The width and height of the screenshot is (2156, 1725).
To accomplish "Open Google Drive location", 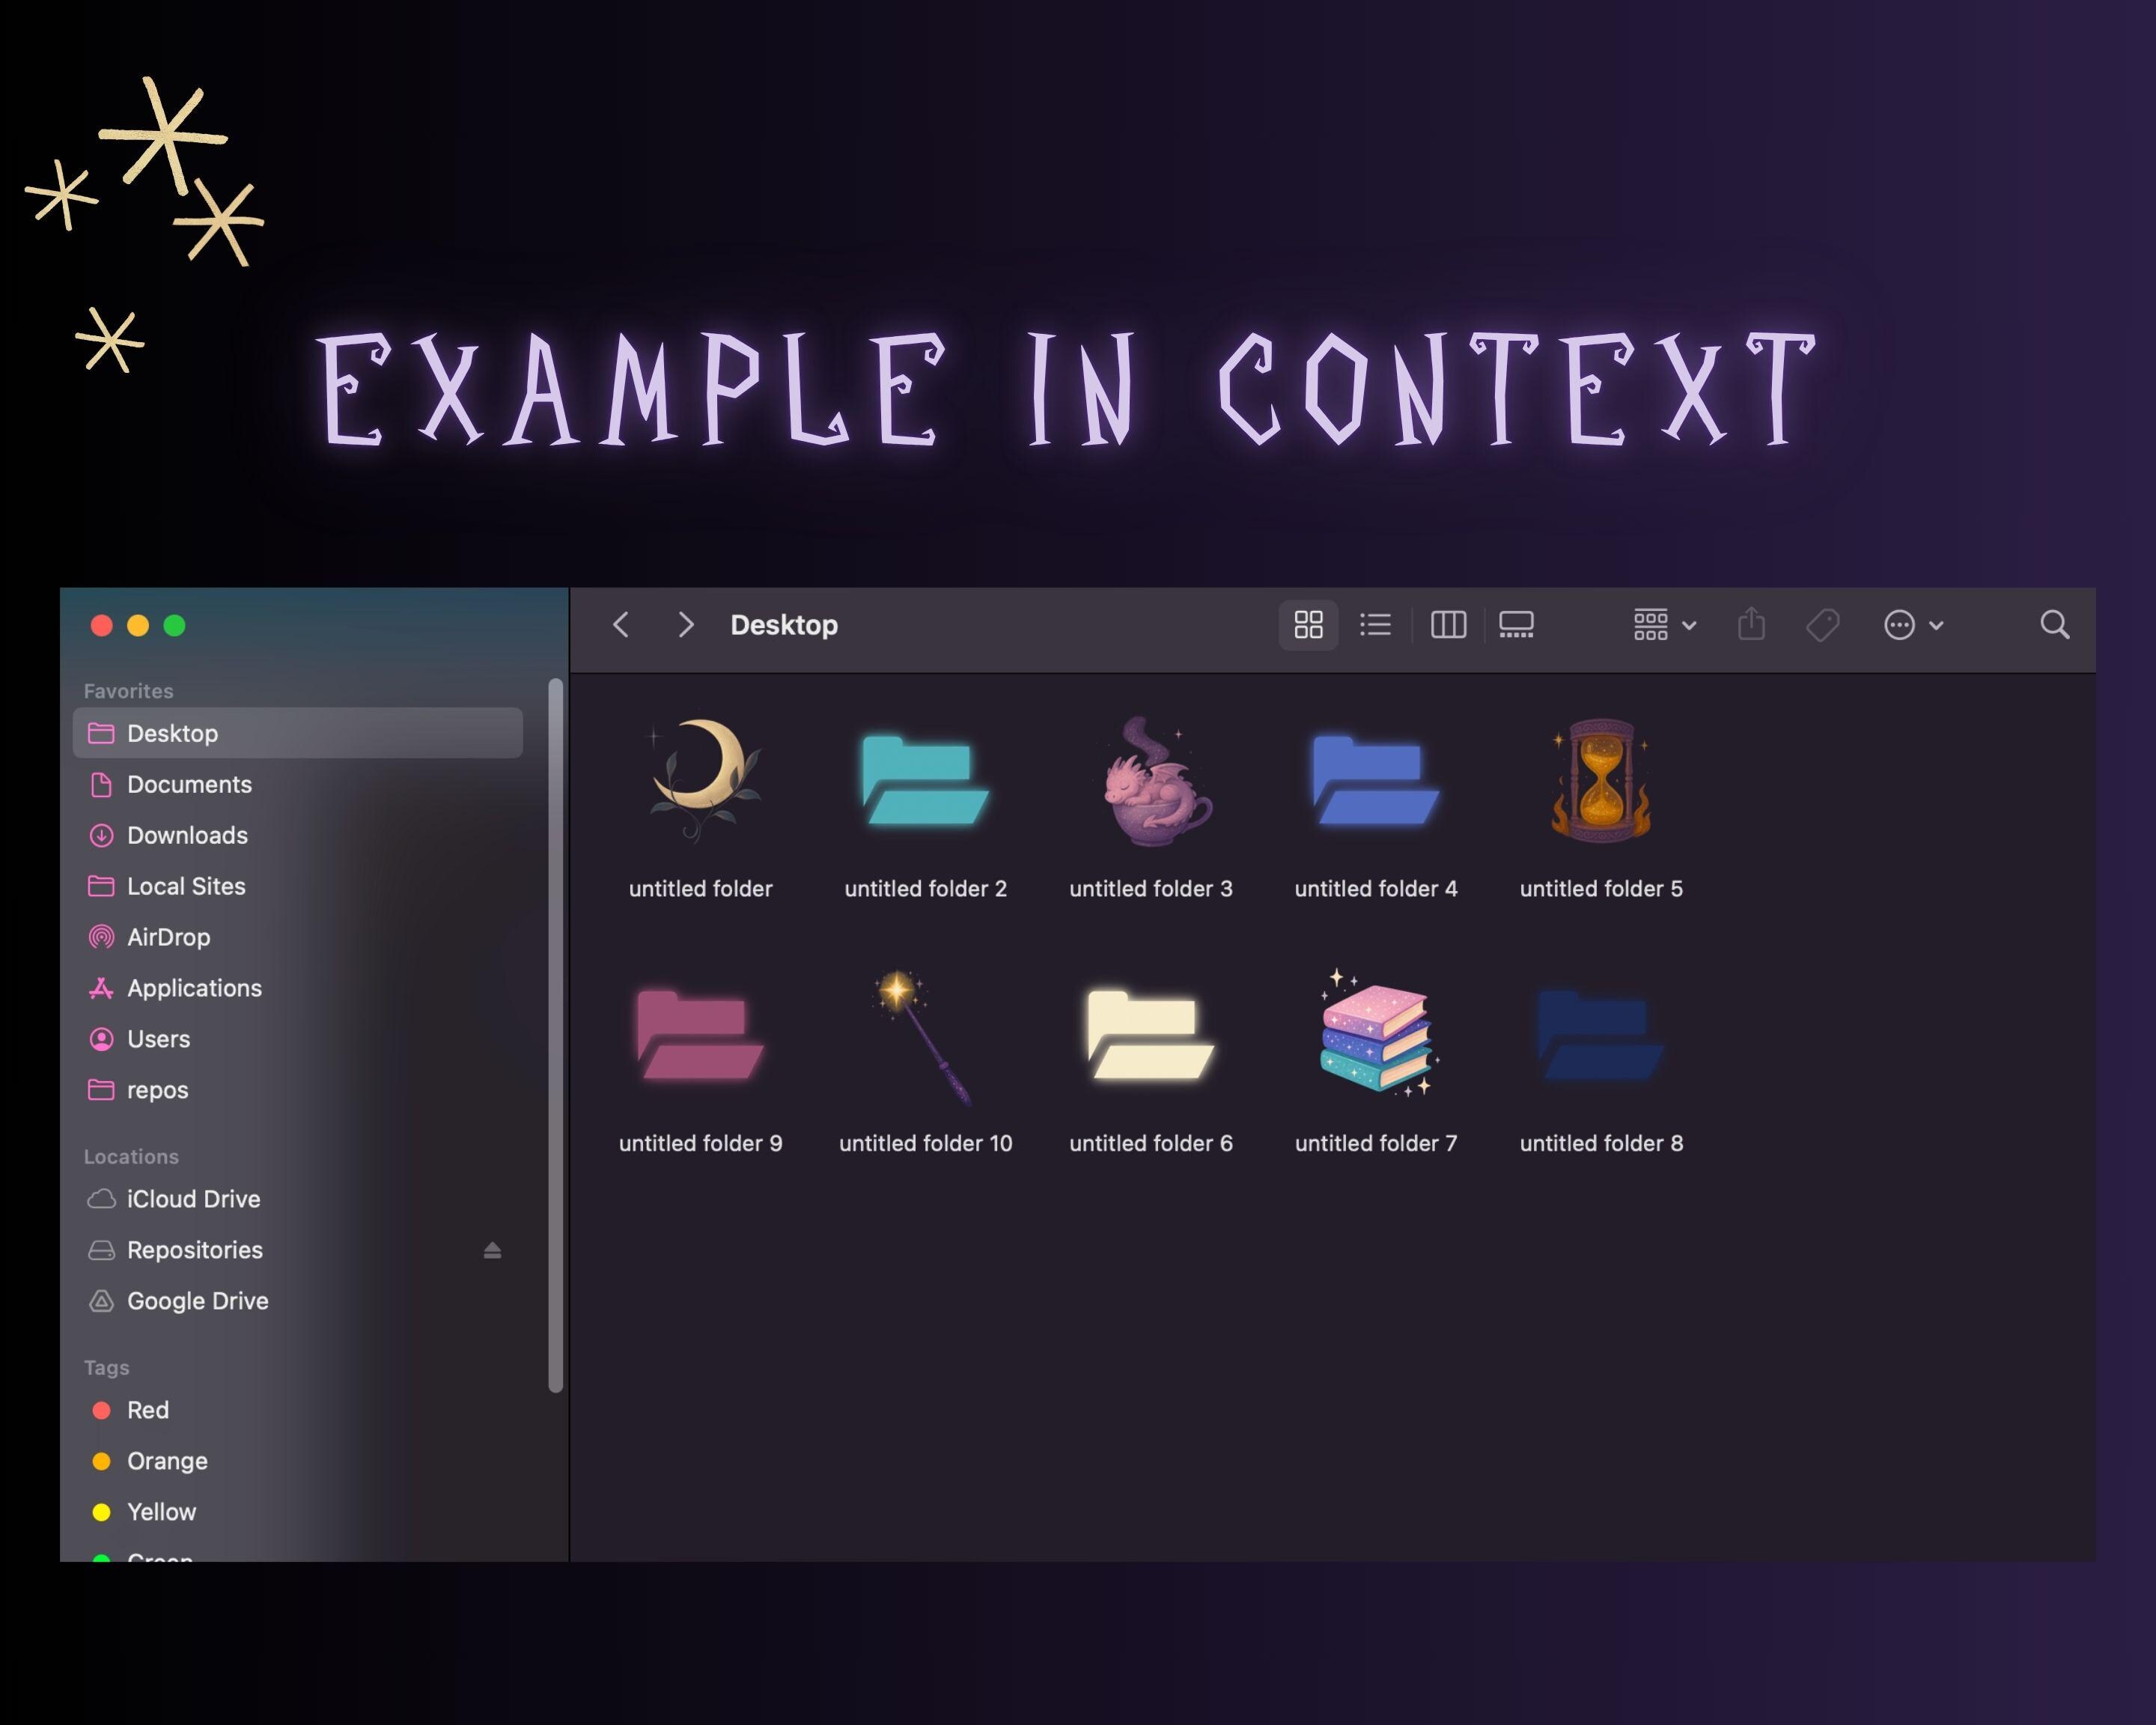I will pyautogui.click(x=298, y=1301).
